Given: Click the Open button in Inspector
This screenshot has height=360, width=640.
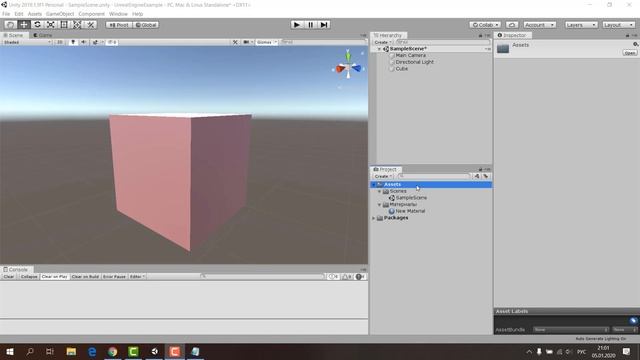Looking at the screenshot, I should [630, 53].
